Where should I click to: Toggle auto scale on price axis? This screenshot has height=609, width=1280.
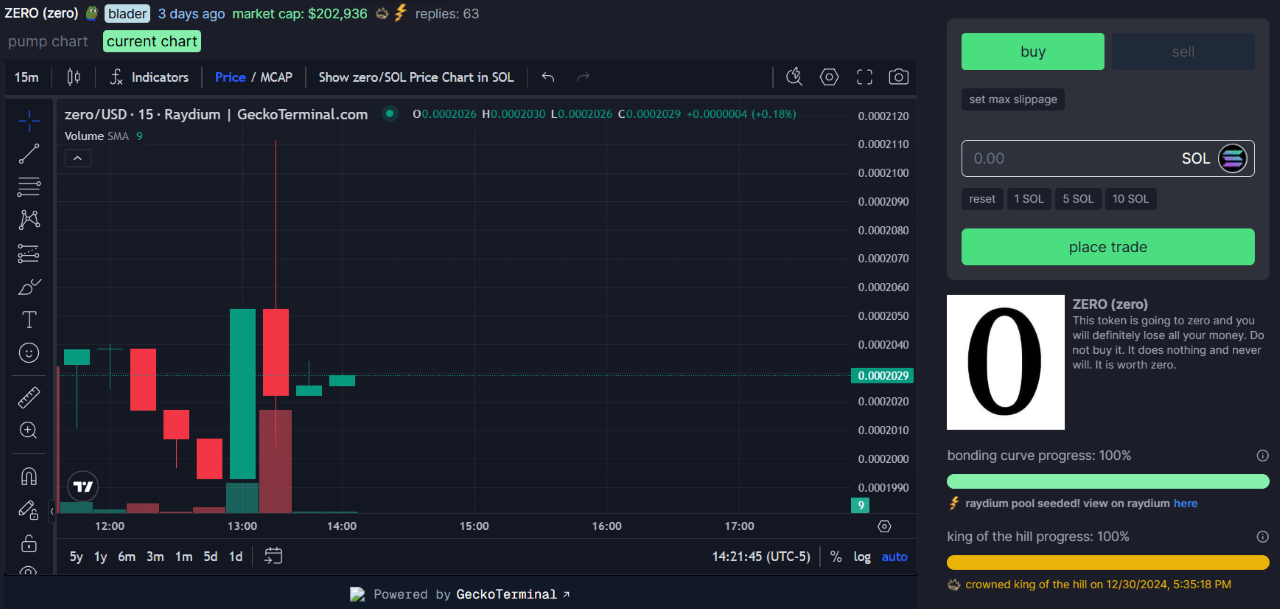(894, 556)
